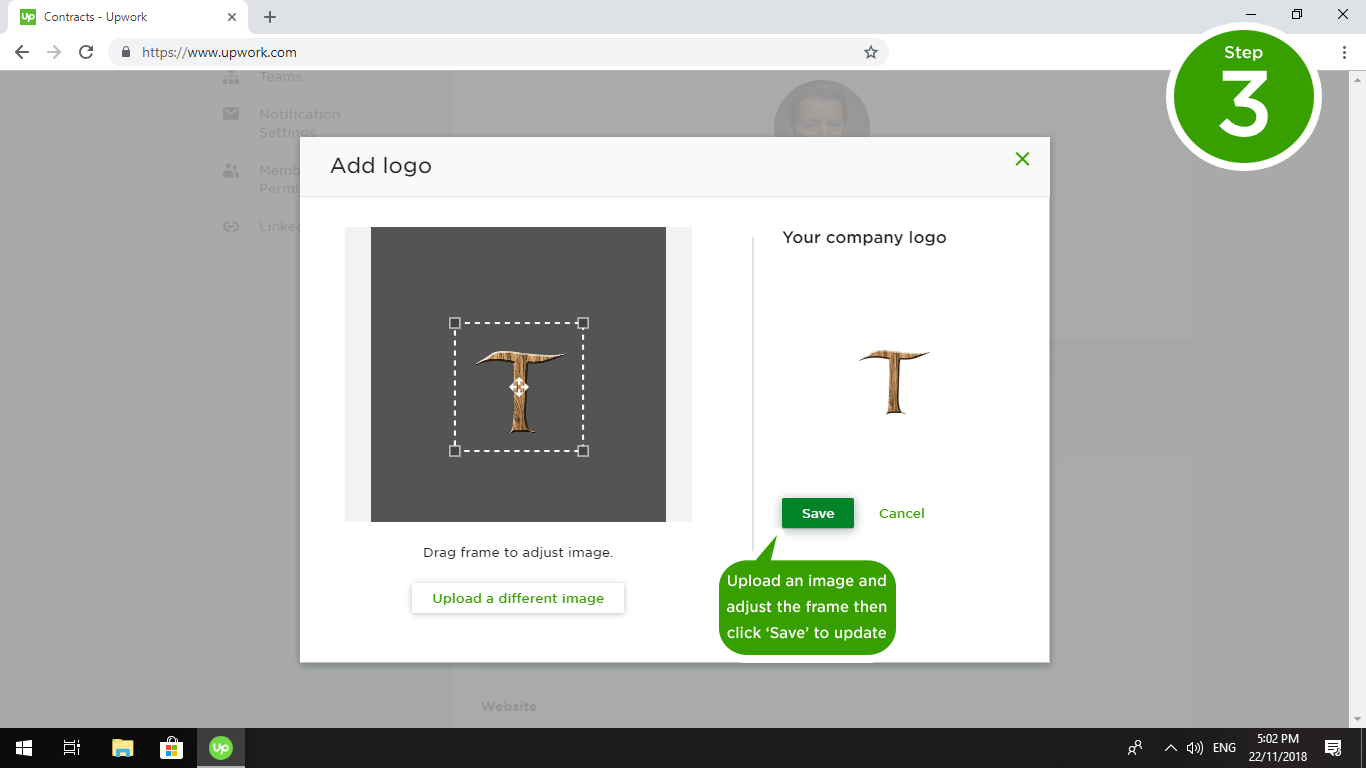The image size is (1366, 768).
Task: Open a new browser tab
Action: pyautogui.click(x=270, y=17)
